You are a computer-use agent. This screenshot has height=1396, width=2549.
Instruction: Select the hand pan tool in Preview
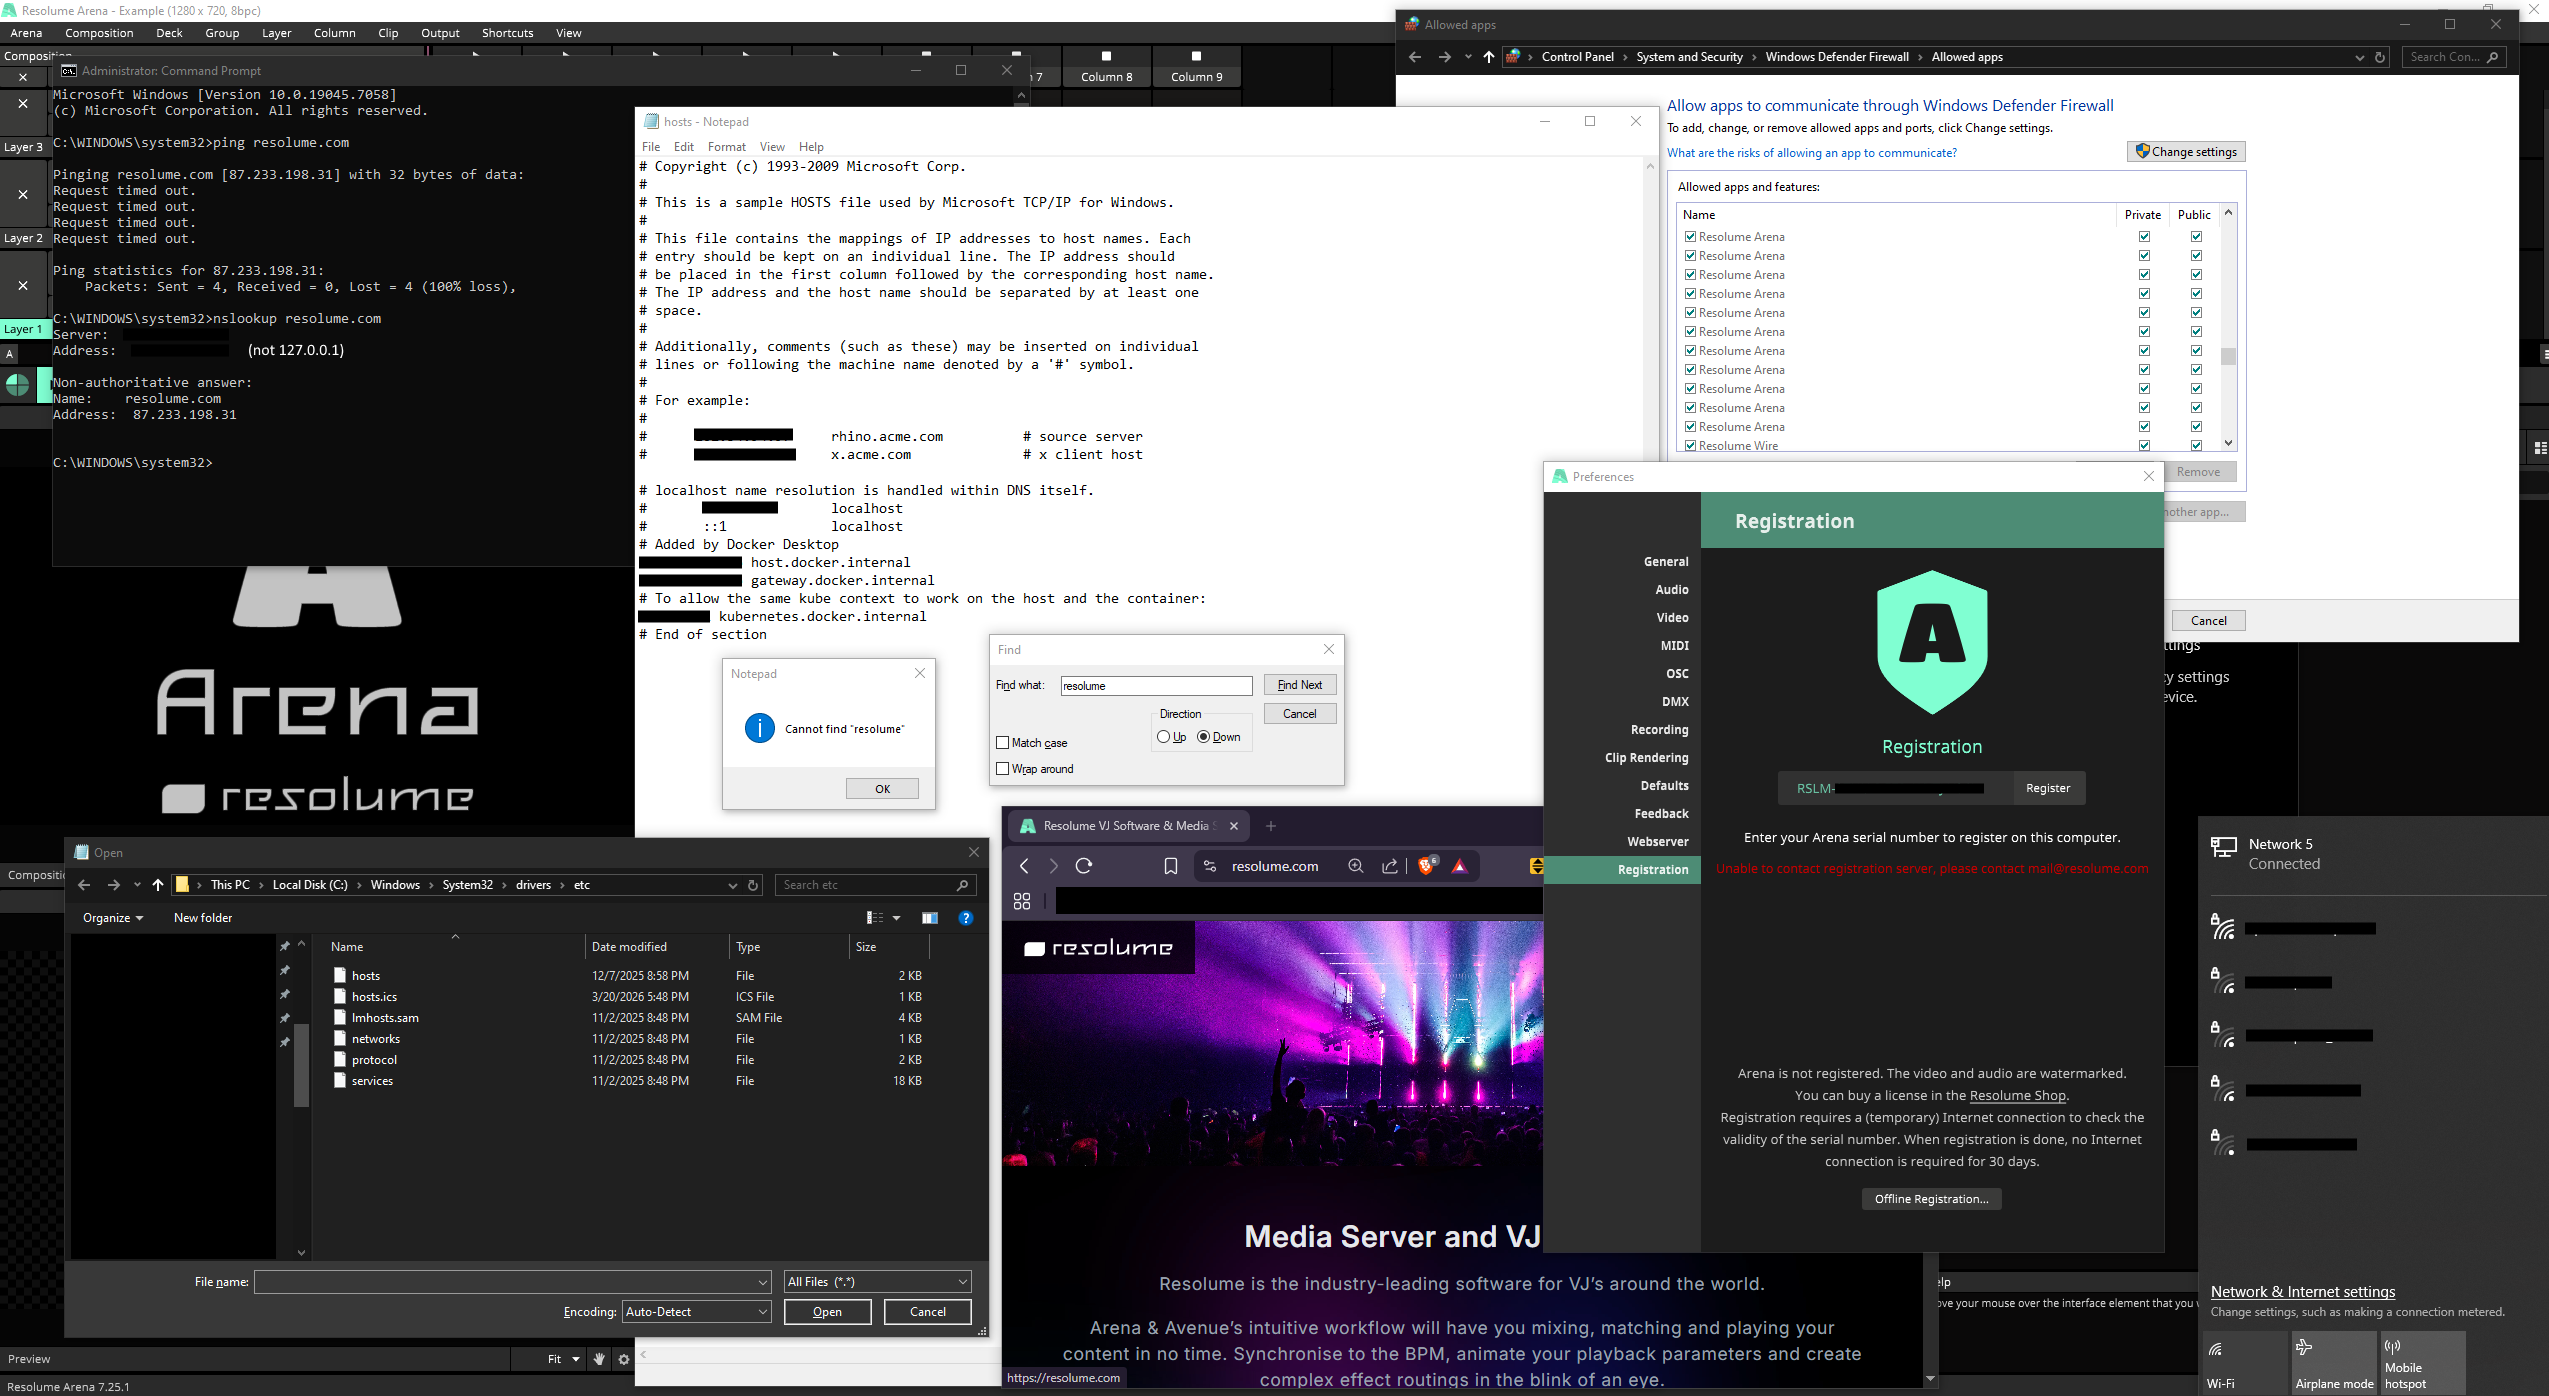point(599,1359)
